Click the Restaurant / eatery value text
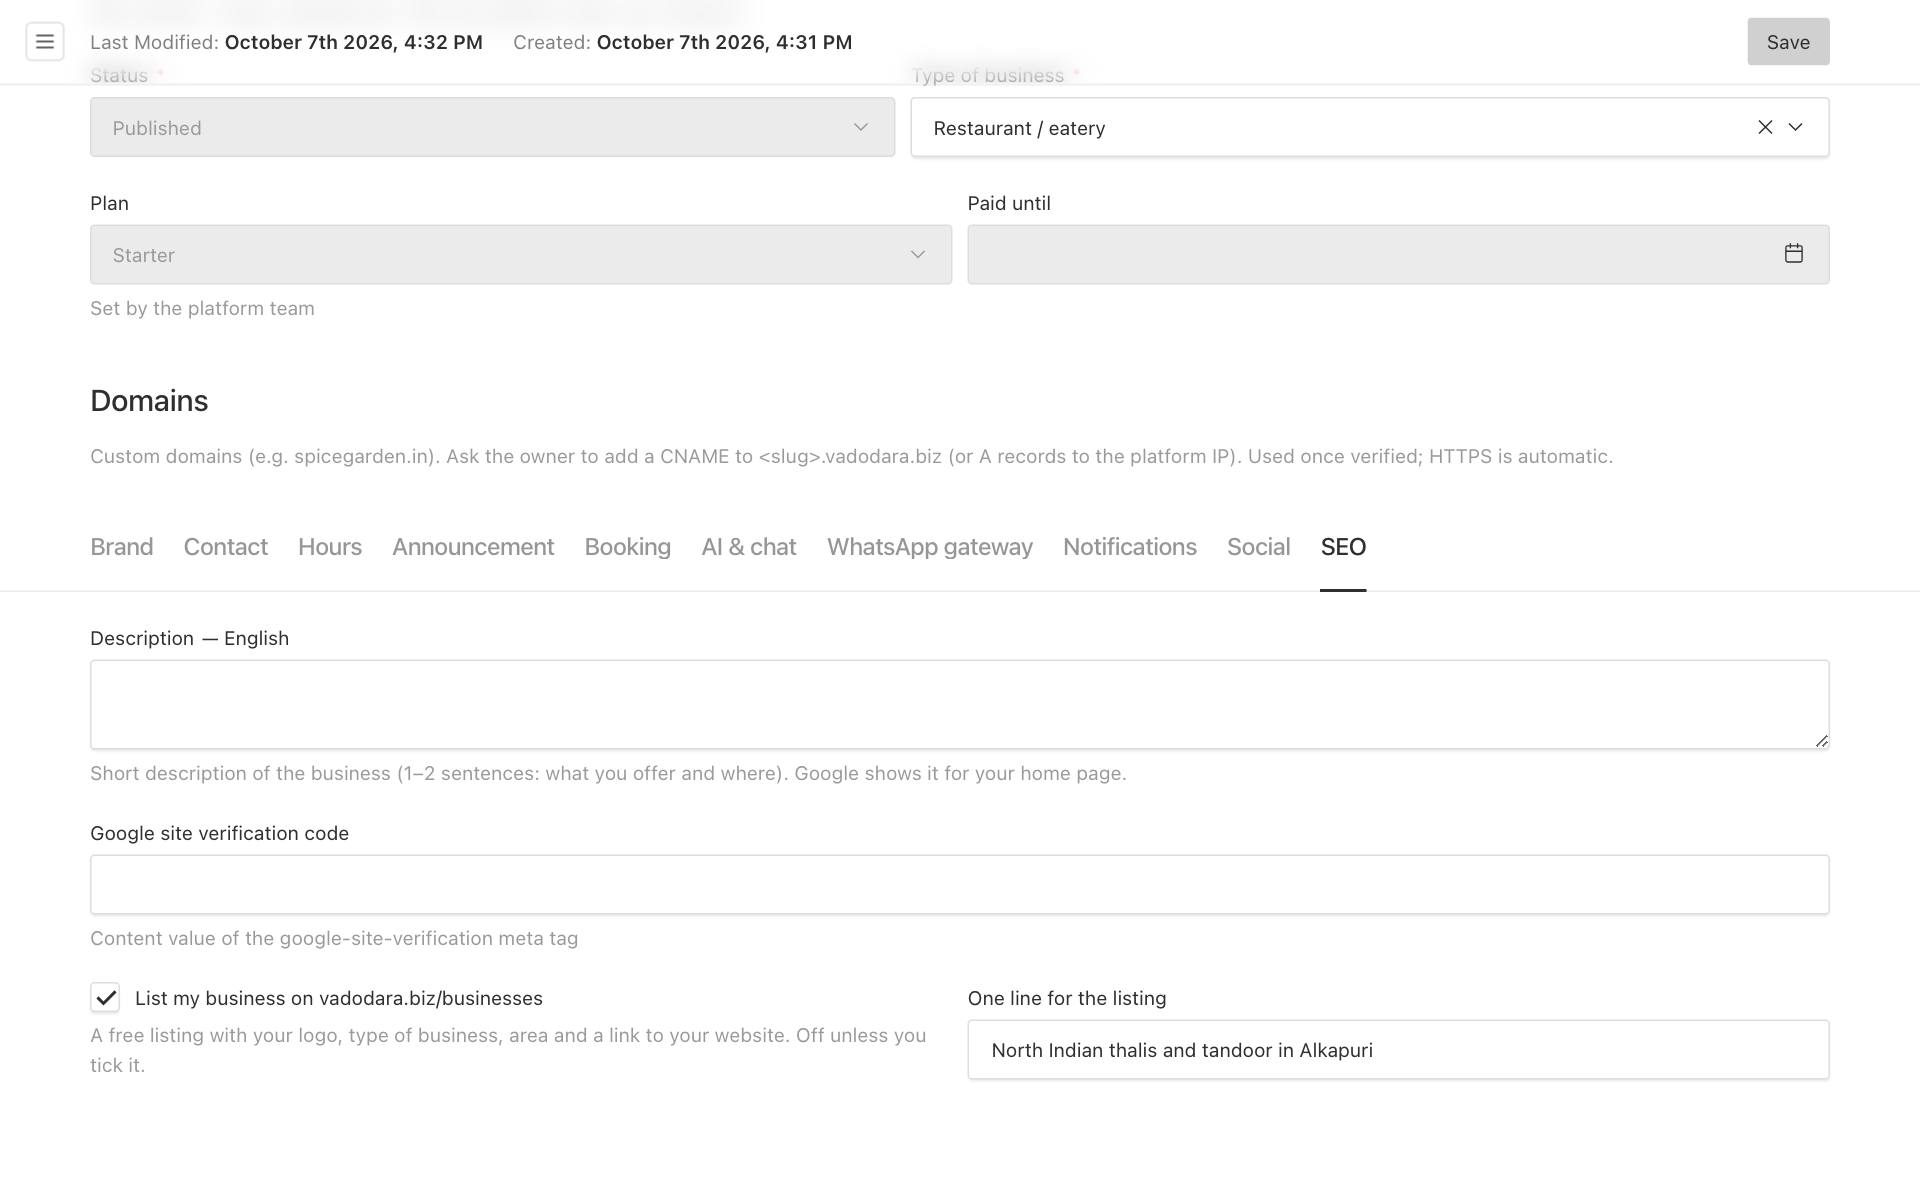 pos(1019,128)
